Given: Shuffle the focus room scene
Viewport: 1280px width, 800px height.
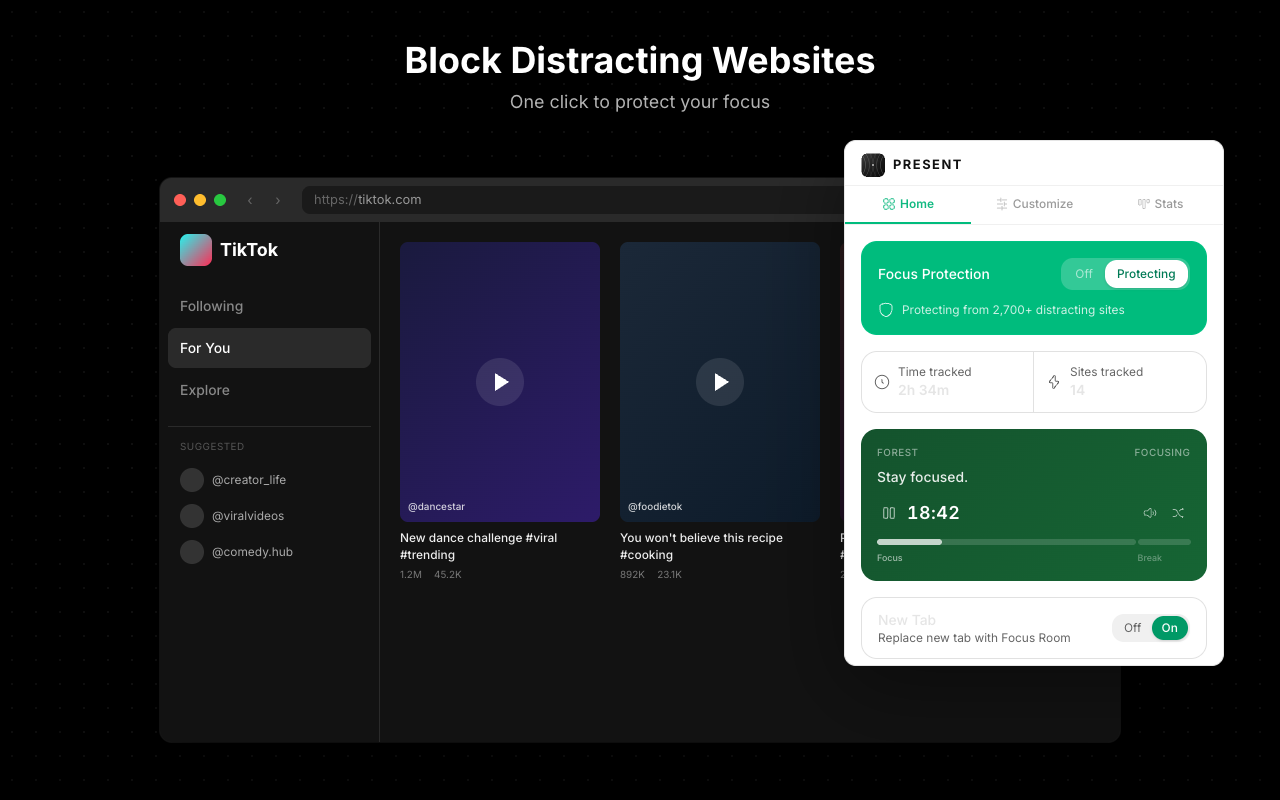Looking at the screenshot, I should (1178, 513).
